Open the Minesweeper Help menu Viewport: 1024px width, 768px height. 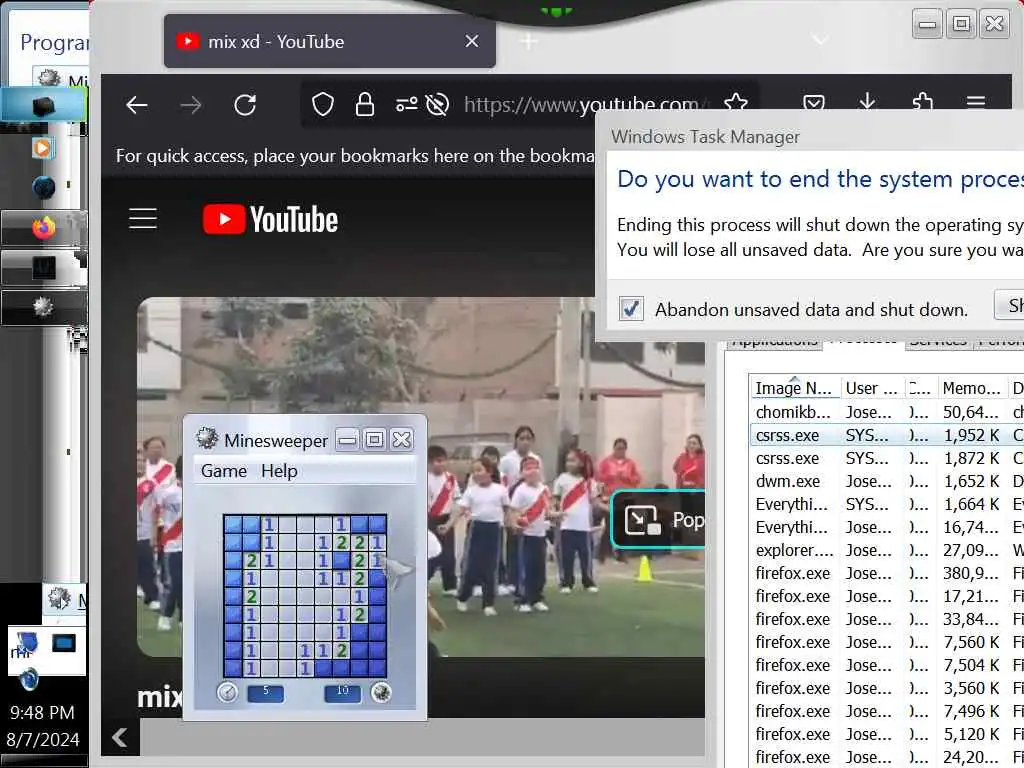(x=280, y=471)
